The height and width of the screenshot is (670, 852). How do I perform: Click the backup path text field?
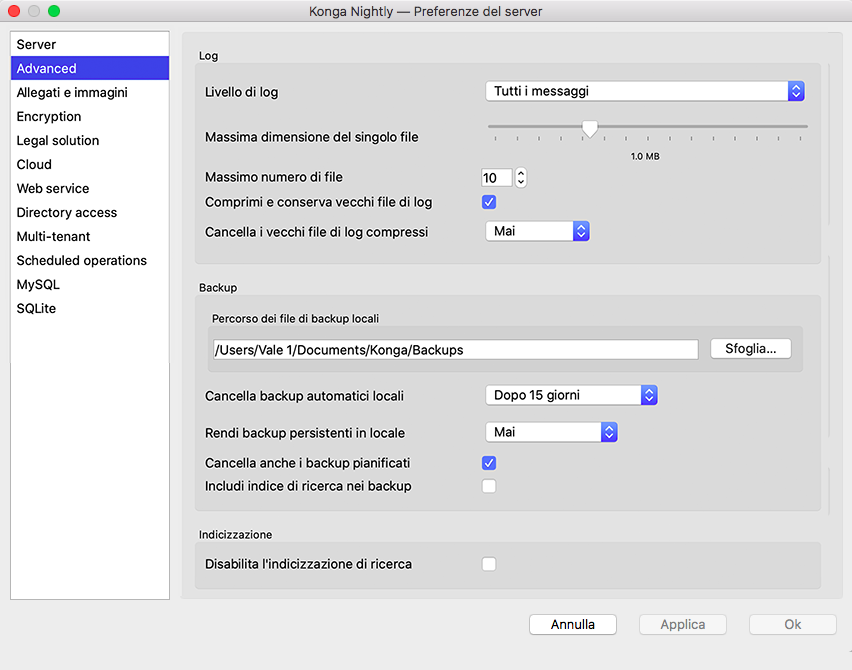[x=455, y=349]
